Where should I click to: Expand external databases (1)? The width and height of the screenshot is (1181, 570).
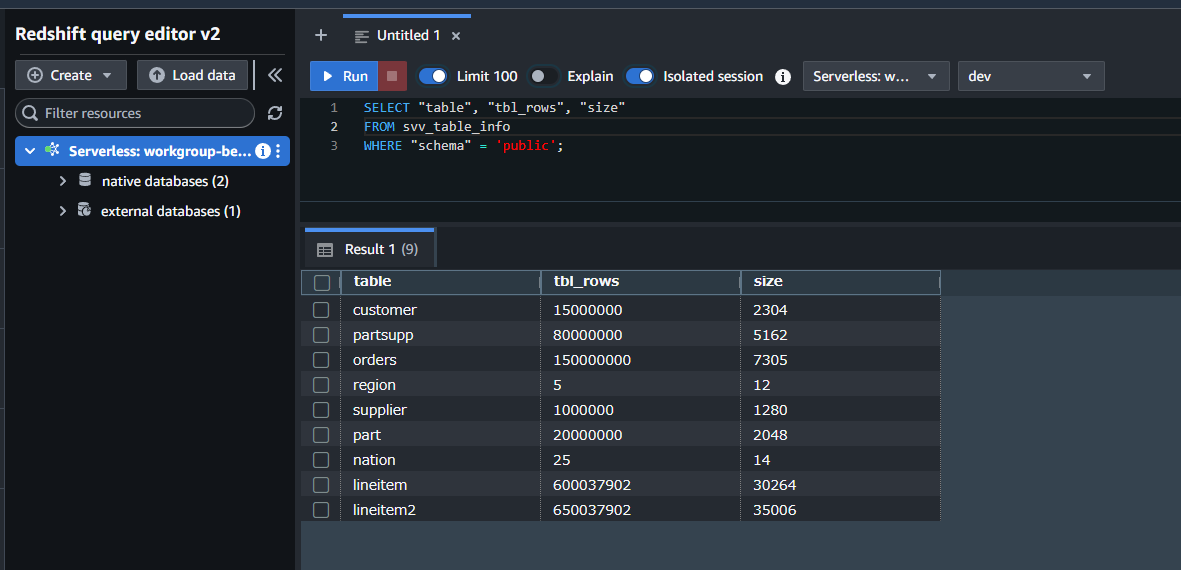click(63, 211)
